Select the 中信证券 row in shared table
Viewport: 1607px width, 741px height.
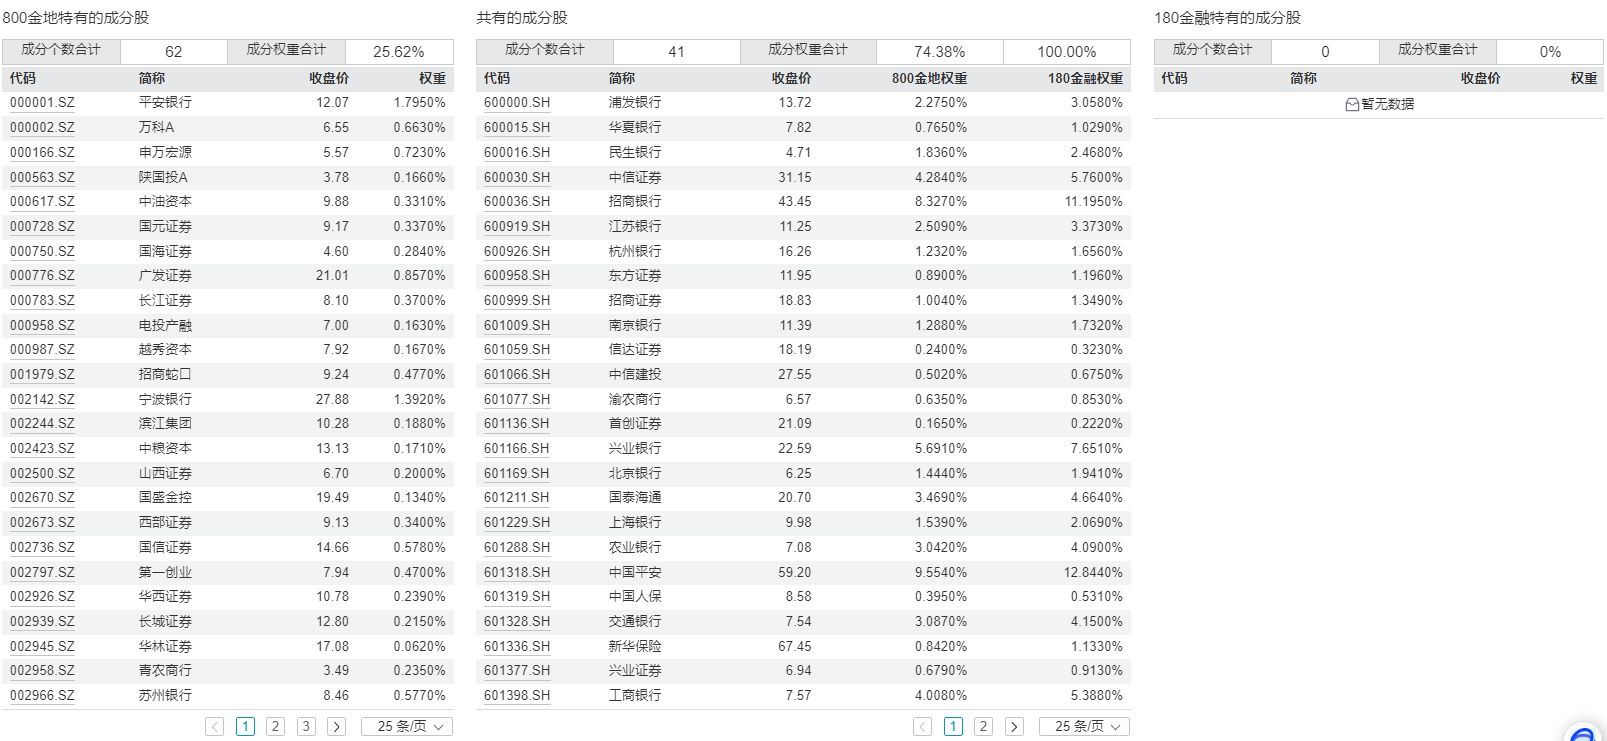point(635,177)
